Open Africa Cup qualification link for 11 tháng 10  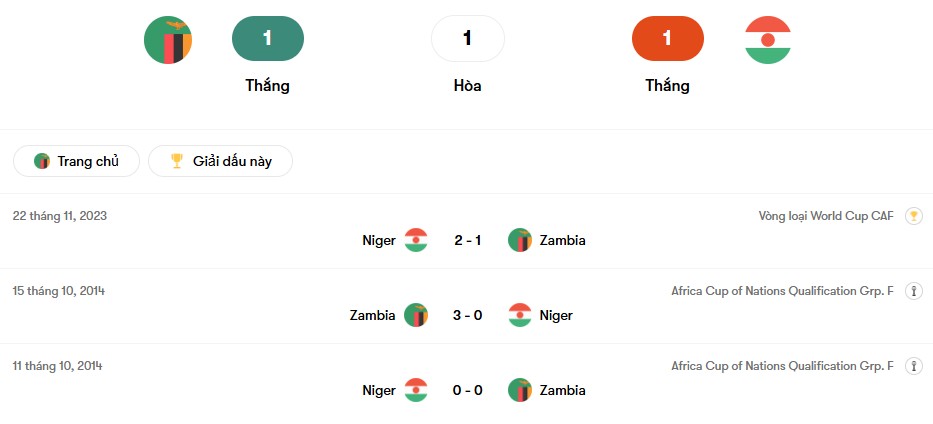(782, 366)
